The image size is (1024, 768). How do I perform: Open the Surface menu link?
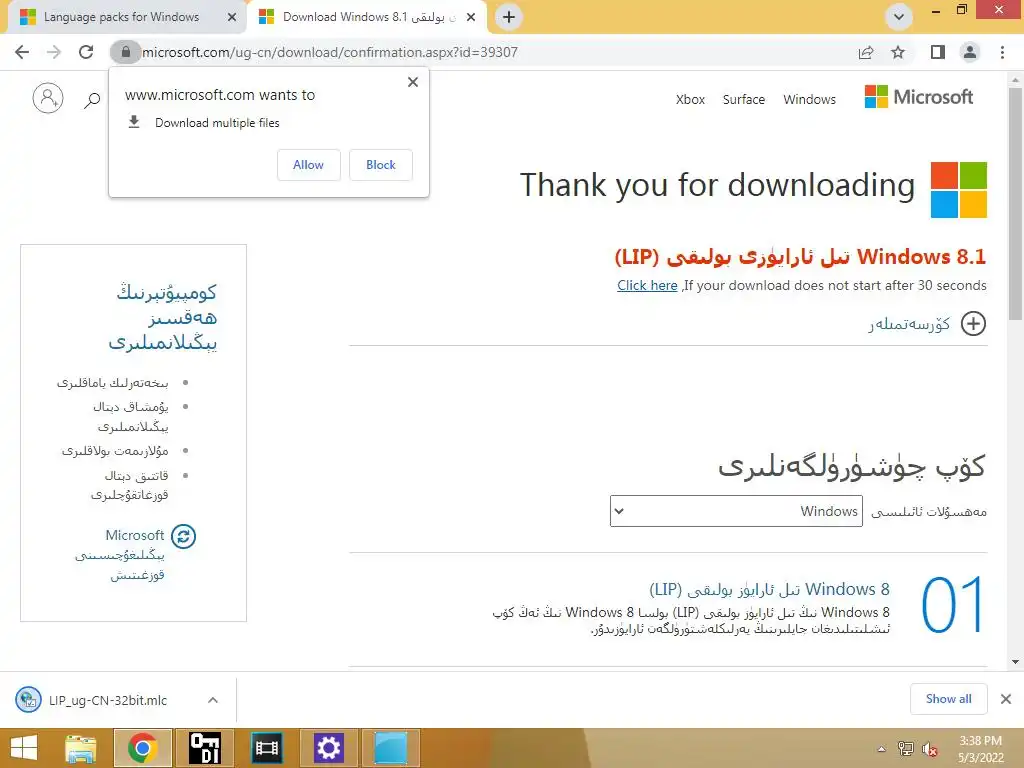(x=744, y=99)
